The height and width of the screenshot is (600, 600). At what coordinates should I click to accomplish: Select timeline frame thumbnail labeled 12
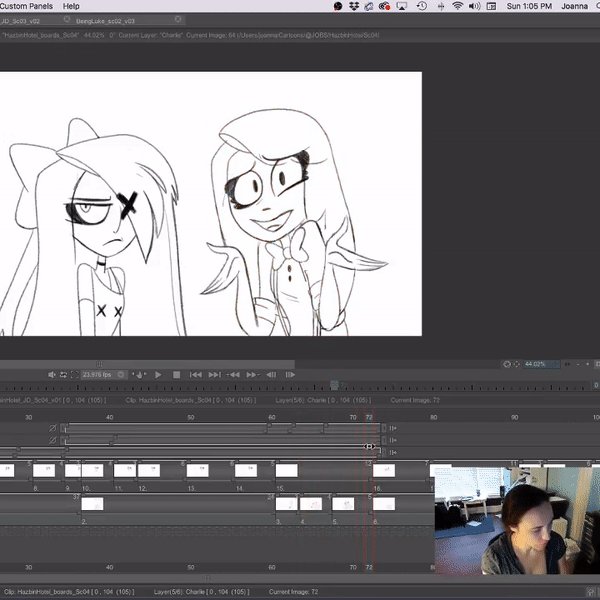coord(149,470)
